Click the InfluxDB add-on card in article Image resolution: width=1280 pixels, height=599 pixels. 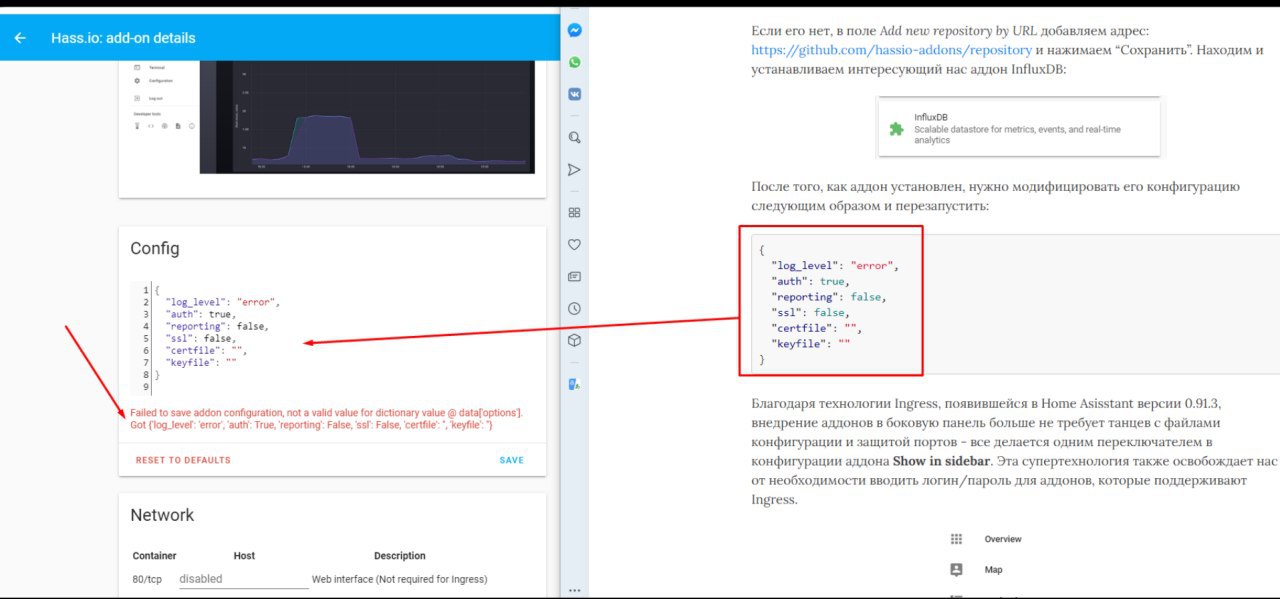click(x=1019, y=127)
